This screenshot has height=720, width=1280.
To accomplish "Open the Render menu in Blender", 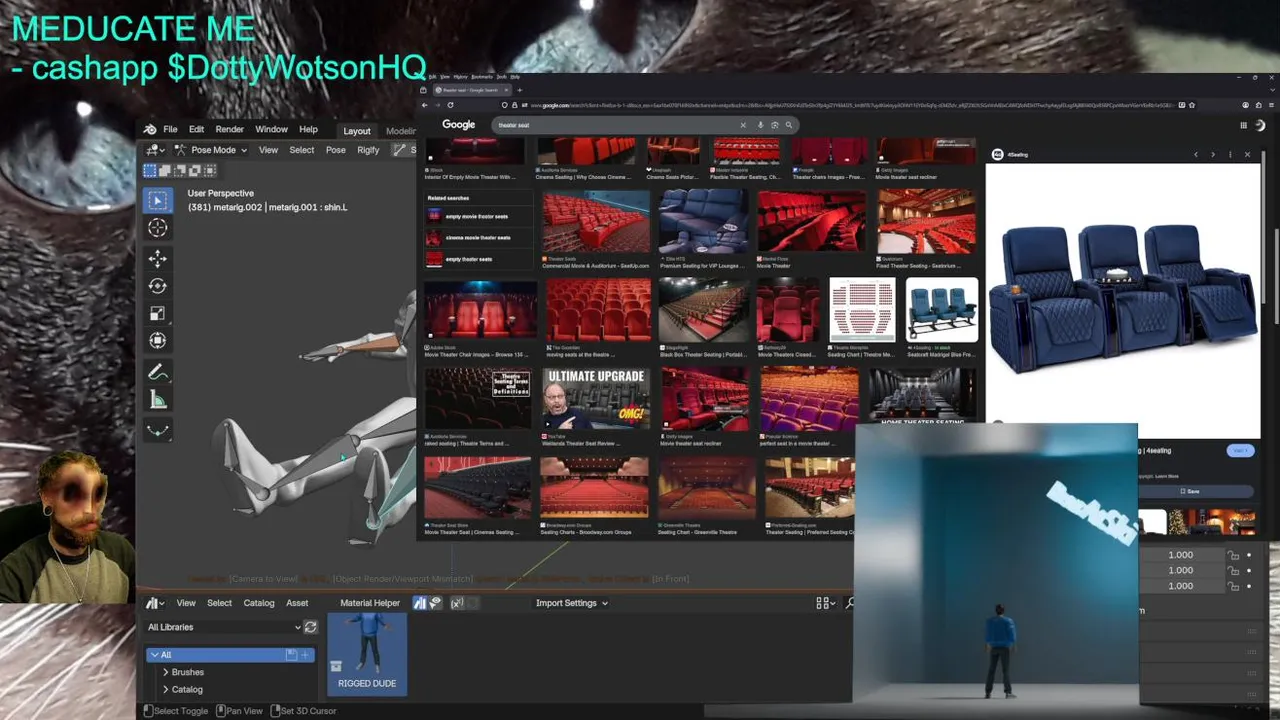I will pos(229,129).
